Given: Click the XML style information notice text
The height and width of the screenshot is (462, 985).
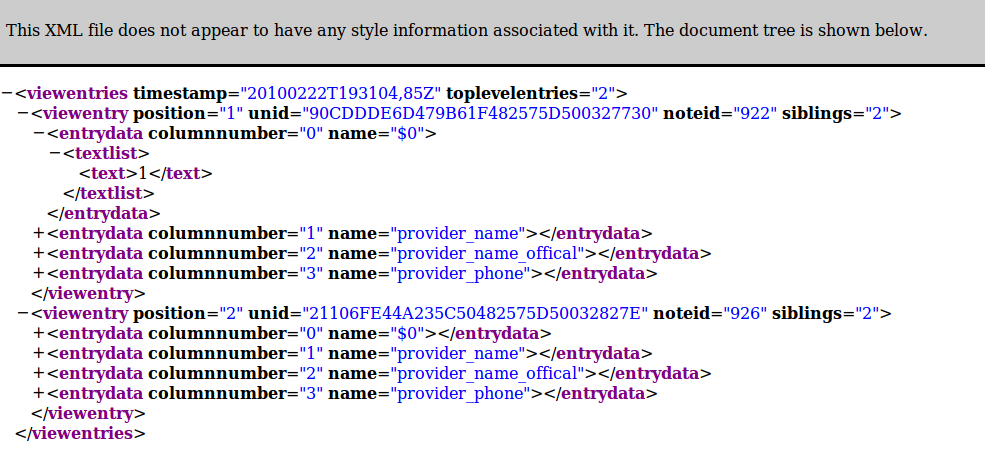Looking at the screenshot, I should (x=467, y=30).
